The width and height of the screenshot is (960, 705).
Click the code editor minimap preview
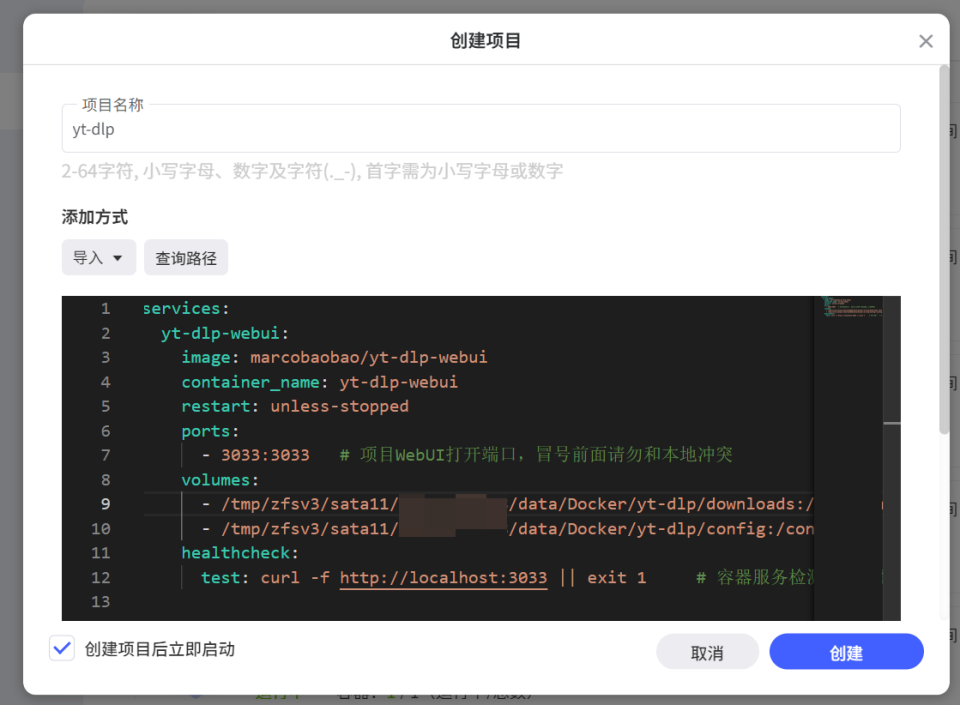852,306
